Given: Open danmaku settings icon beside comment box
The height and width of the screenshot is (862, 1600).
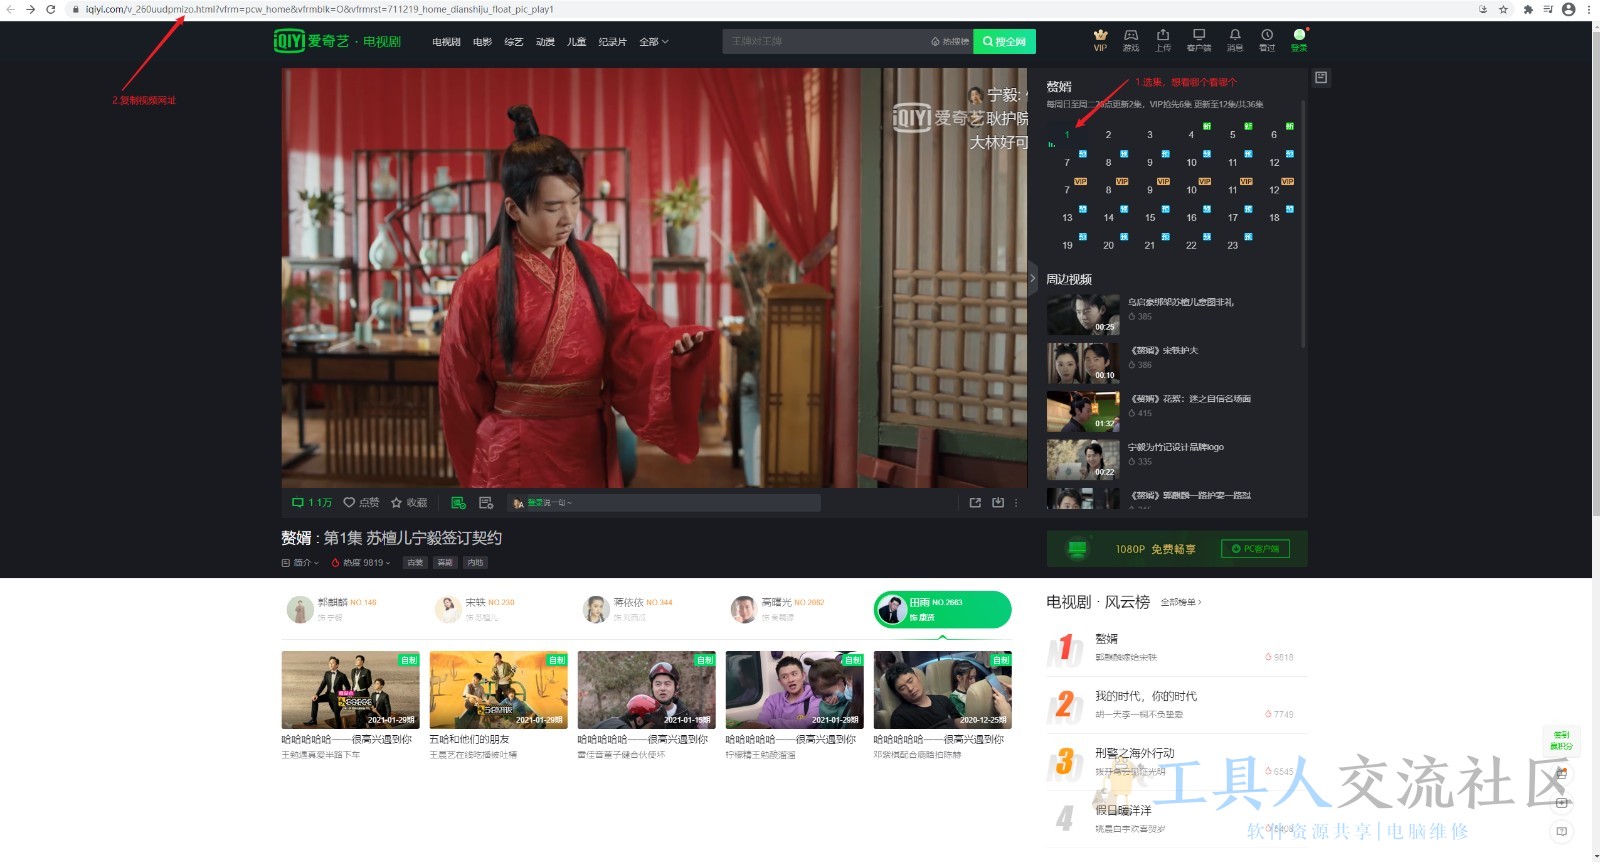Looking at the screenshot, I should click(x=486, y=503).
